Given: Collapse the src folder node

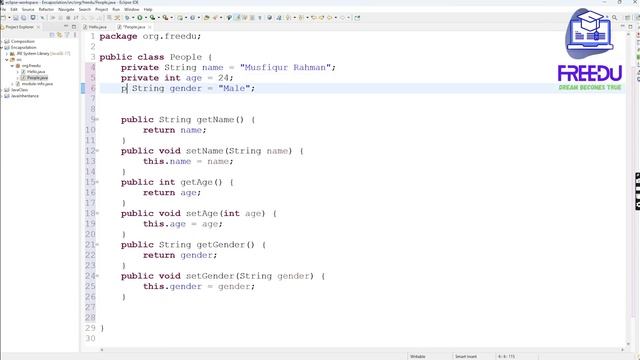Looking at the screenshot, I should pos(7,60).
